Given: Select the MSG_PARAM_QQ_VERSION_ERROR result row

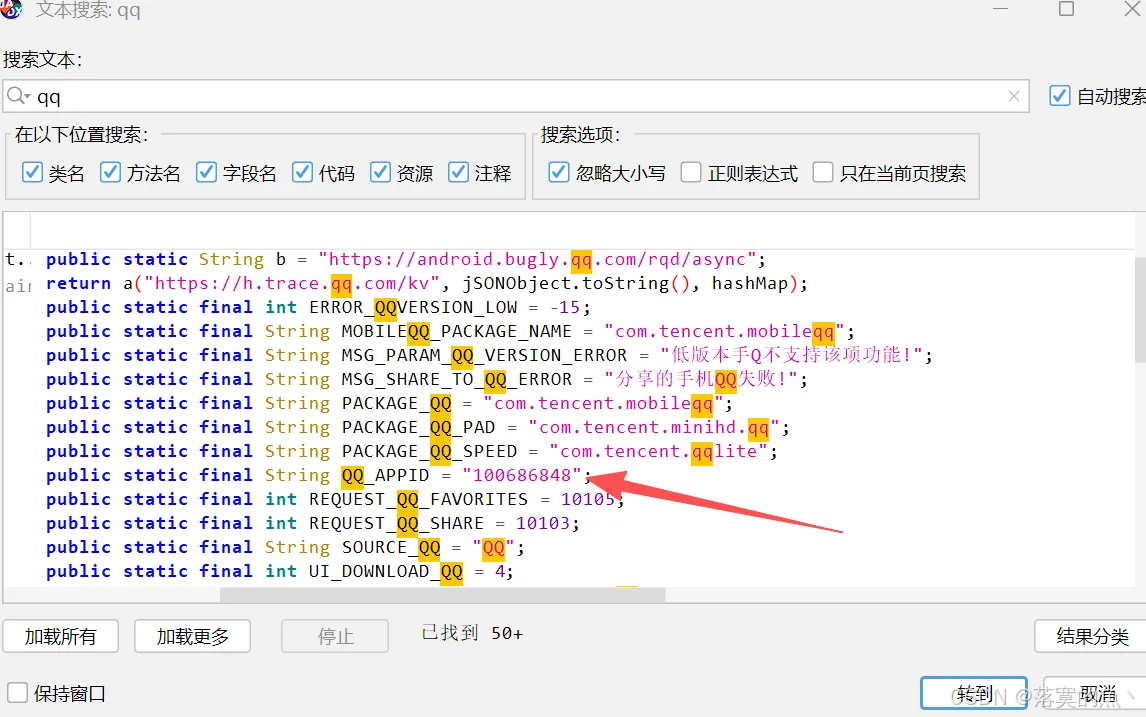Looking at the screenshot, I should click(x=570, y=355).
